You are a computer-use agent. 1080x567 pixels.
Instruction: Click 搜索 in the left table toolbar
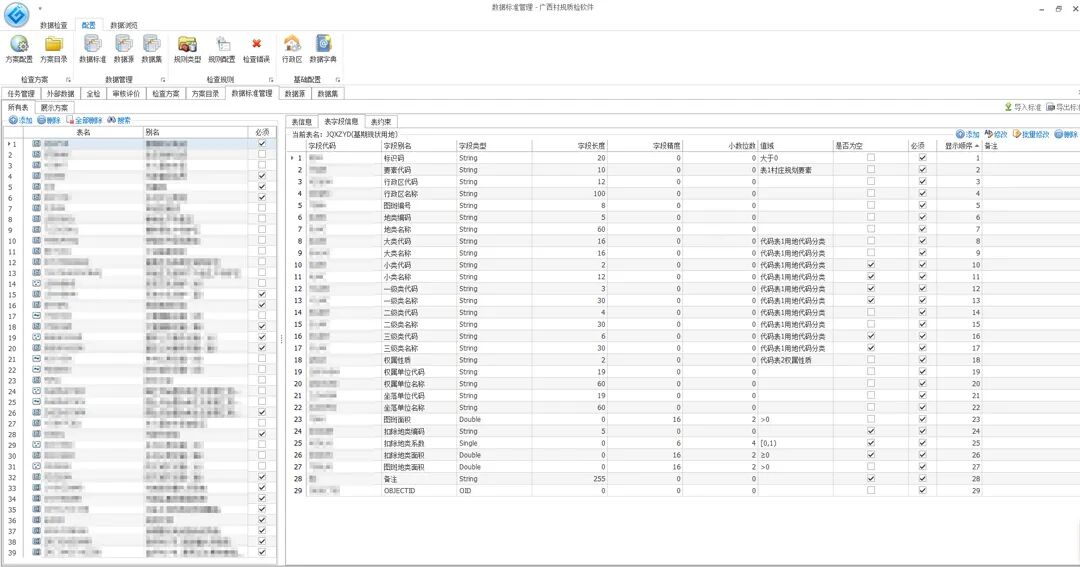click(119, 120)
